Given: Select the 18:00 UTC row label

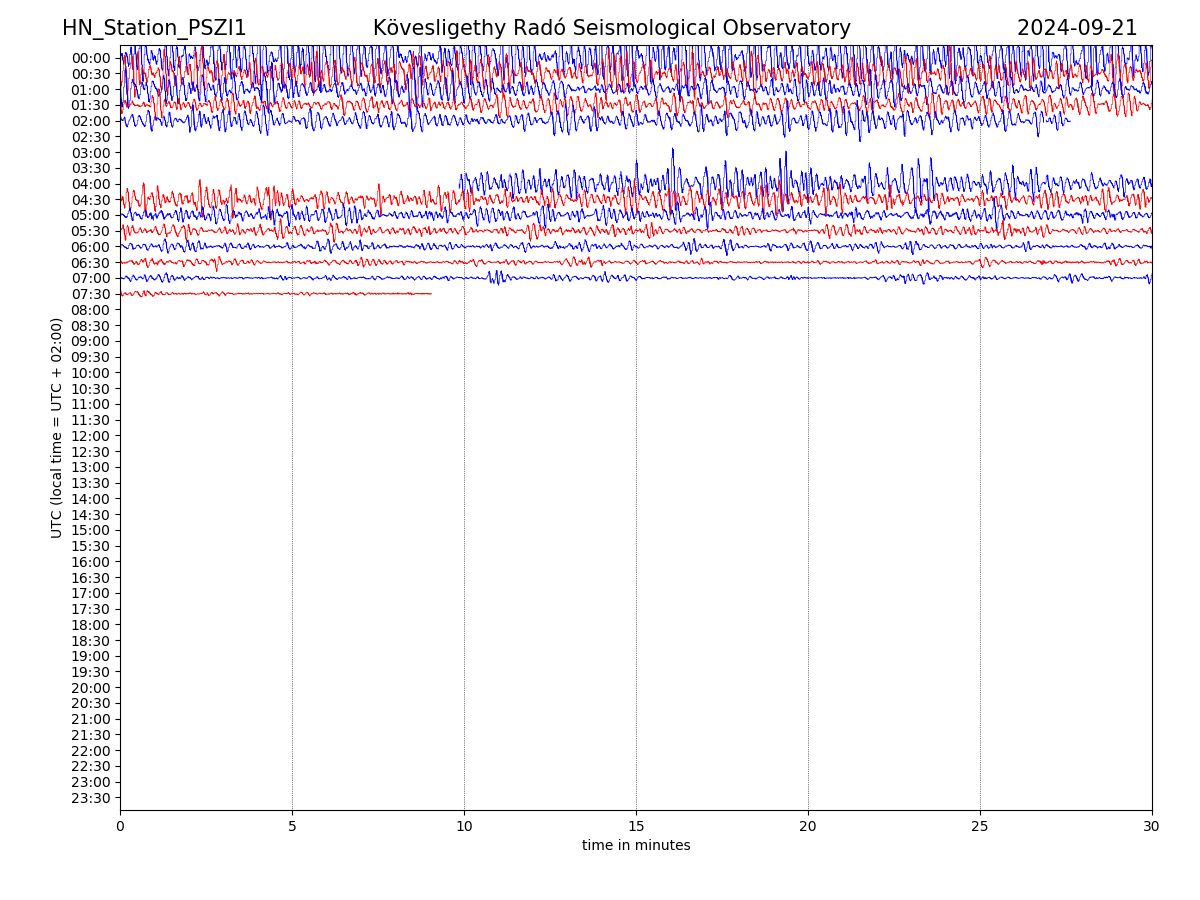Looking at the screenshot, I should [x=91, y=625].
